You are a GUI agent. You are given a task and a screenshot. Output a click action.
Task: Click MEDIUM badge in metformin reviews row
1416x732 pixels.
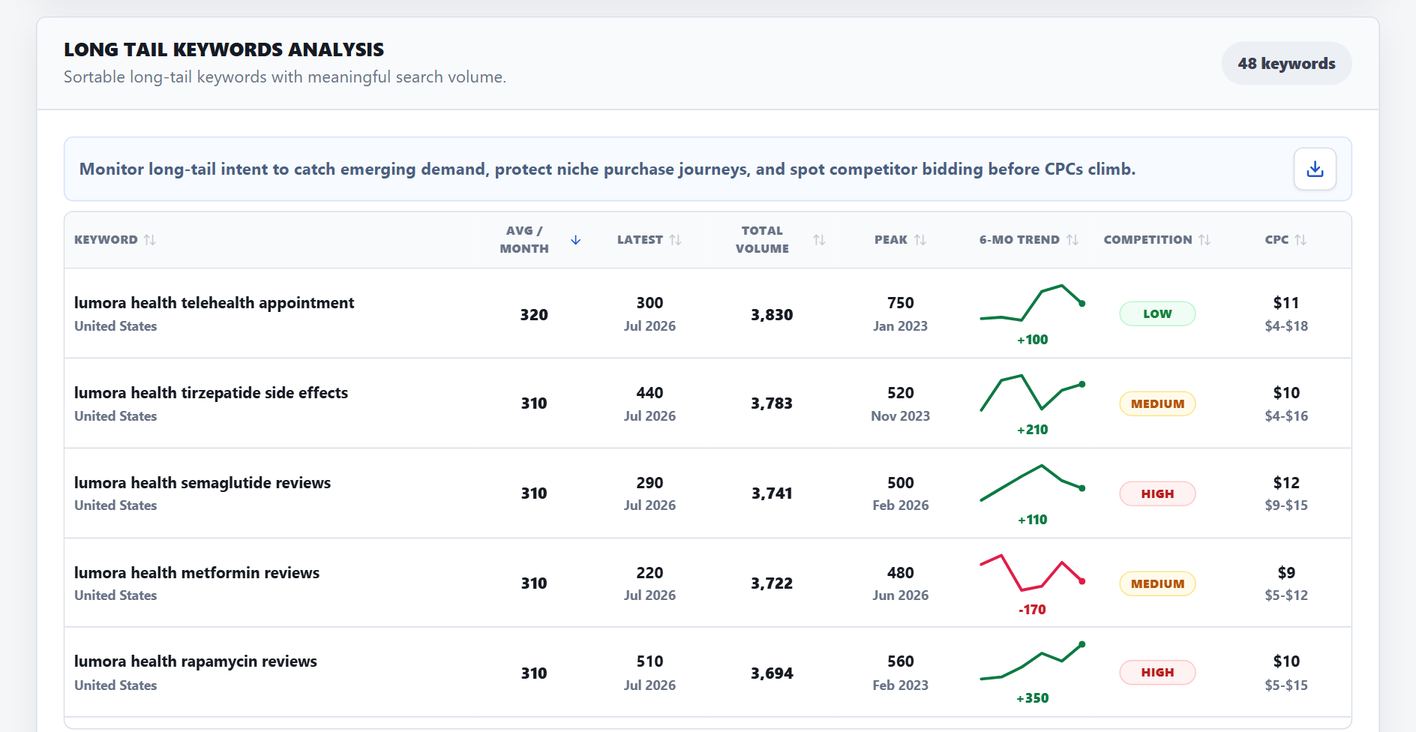tap(1157, 584)
